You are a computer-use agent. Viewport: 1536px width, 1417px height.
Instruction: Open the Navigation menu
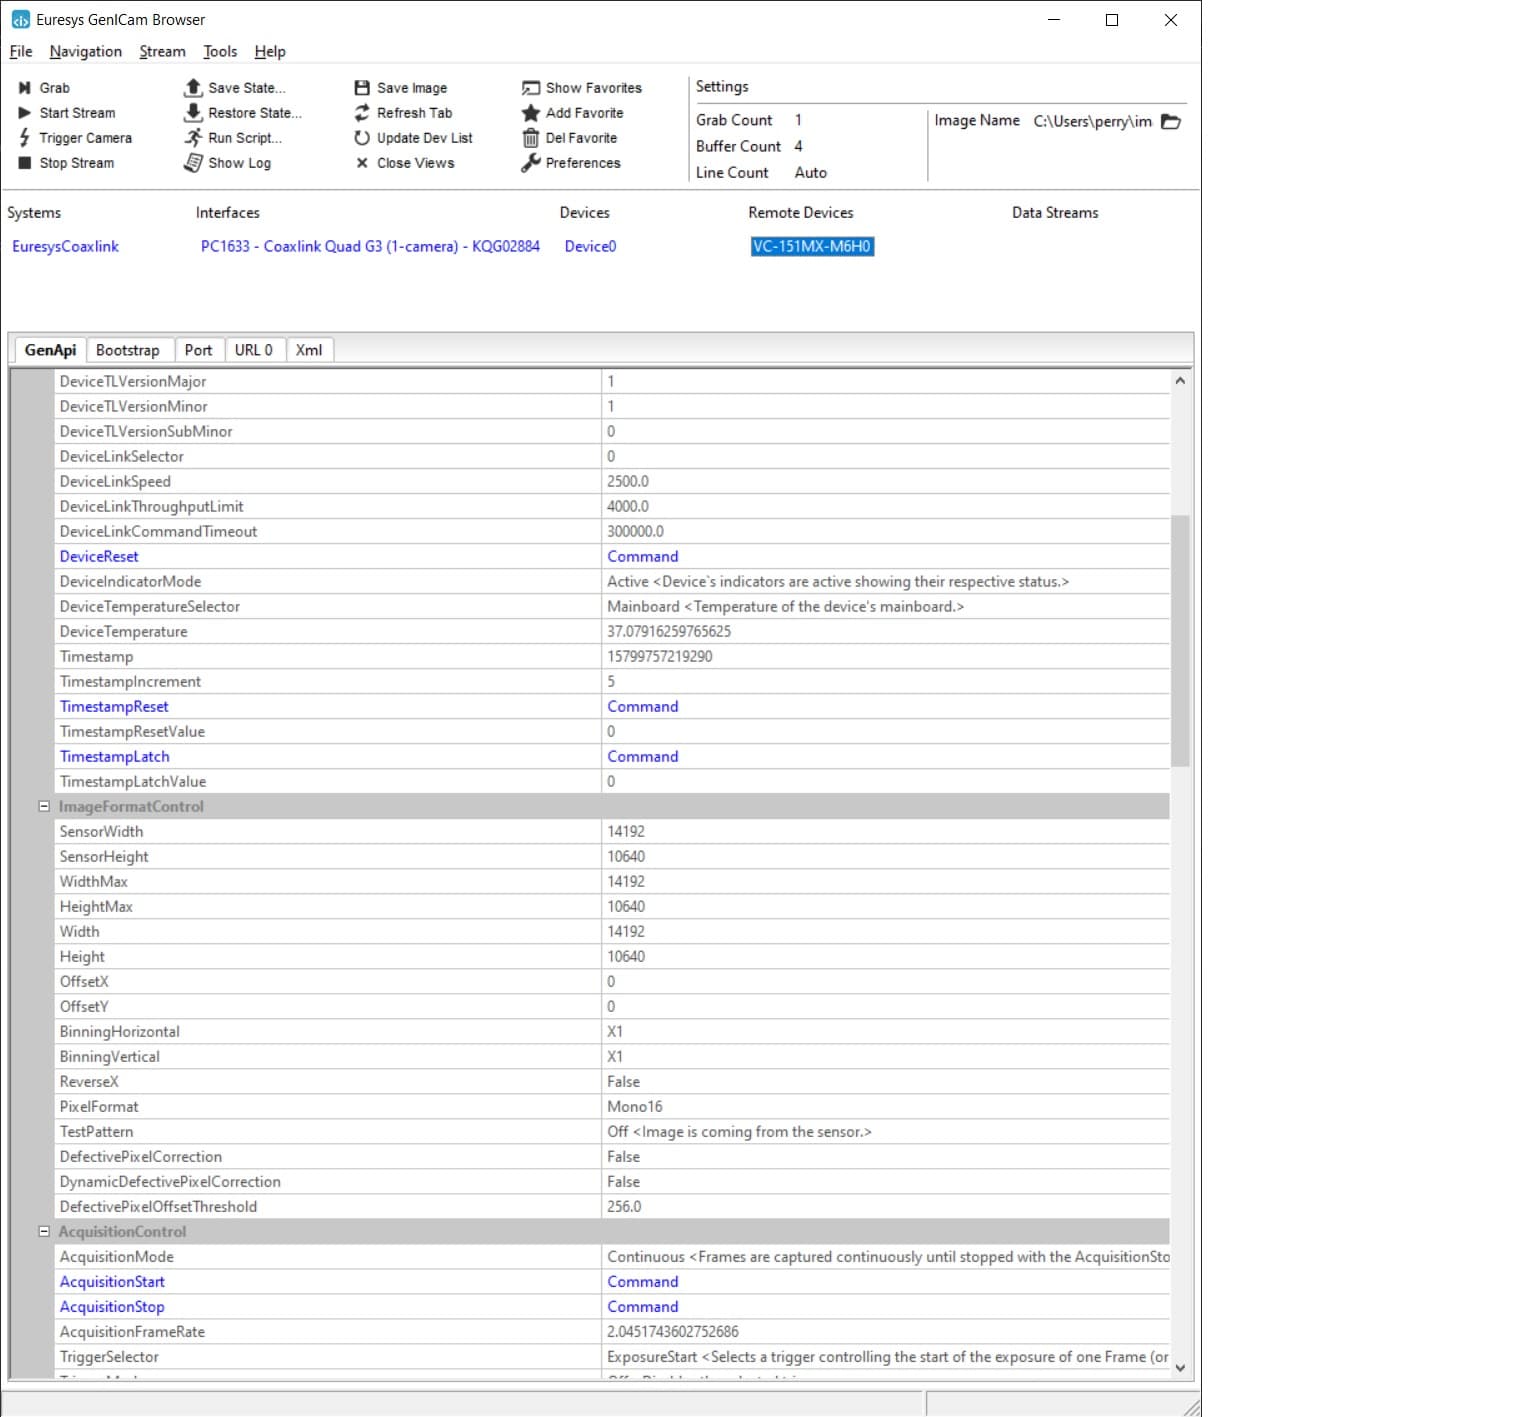86,52
